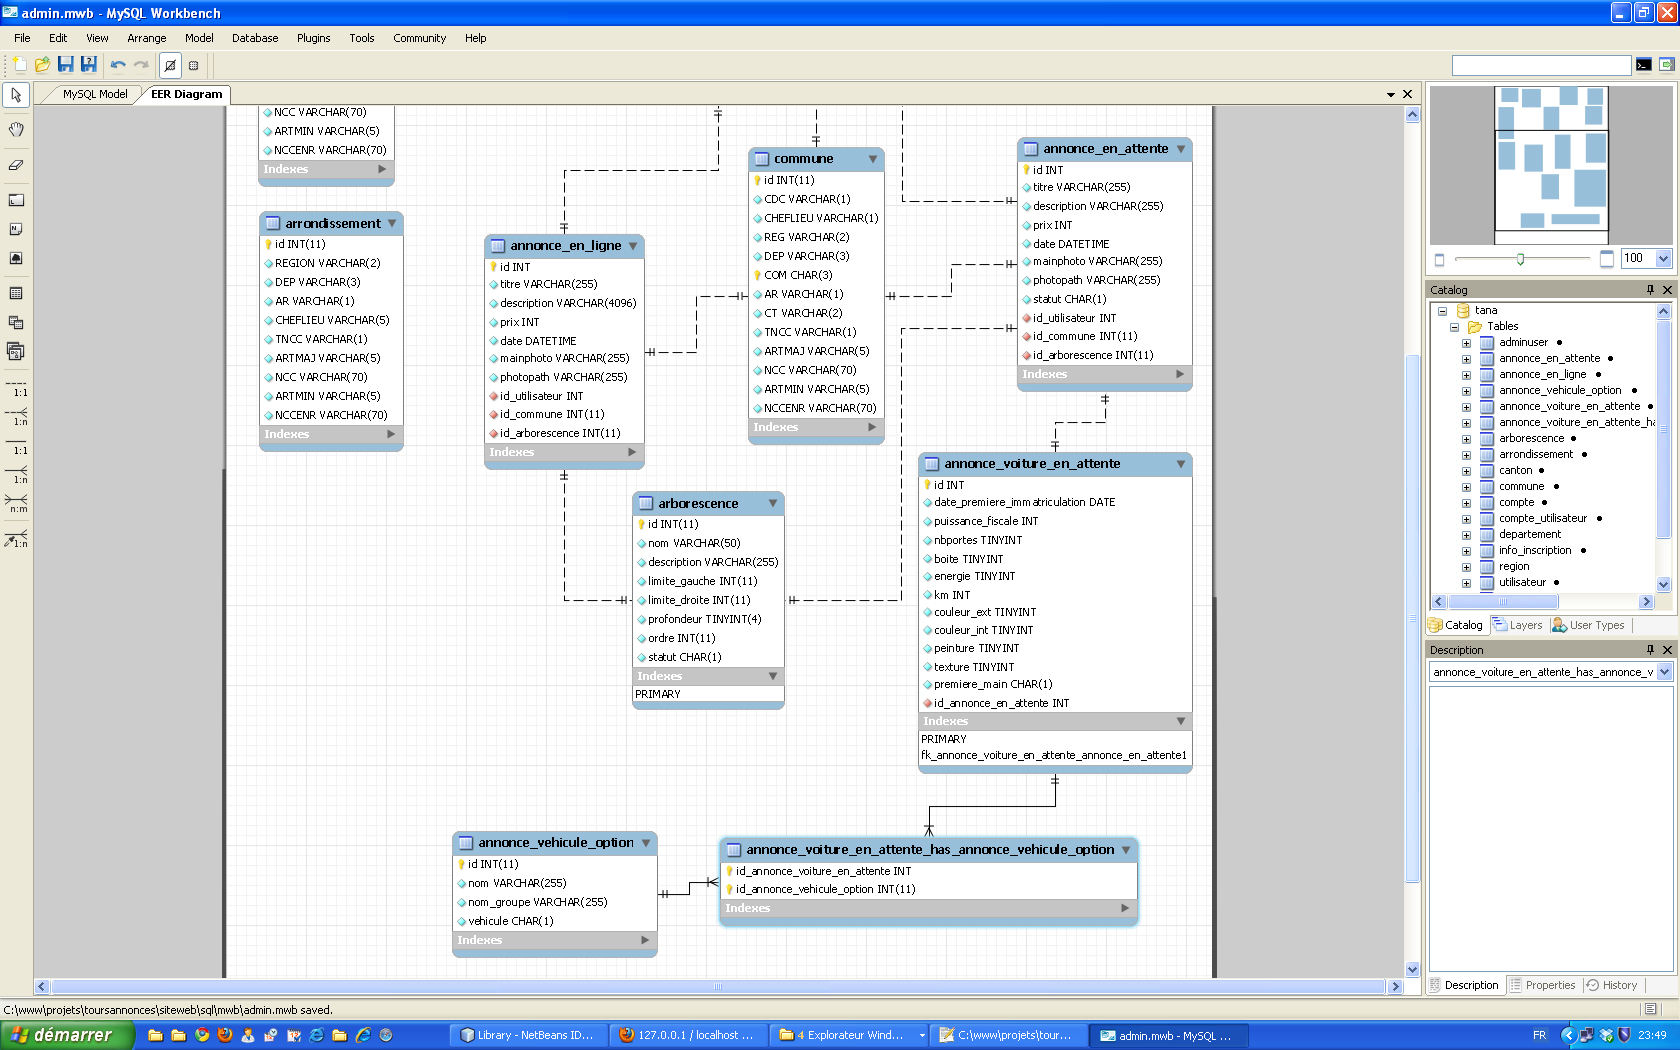Switch to the Properties tab
The width and height of the screenshot is (1680, 1050).
(x=1541, y=985)
